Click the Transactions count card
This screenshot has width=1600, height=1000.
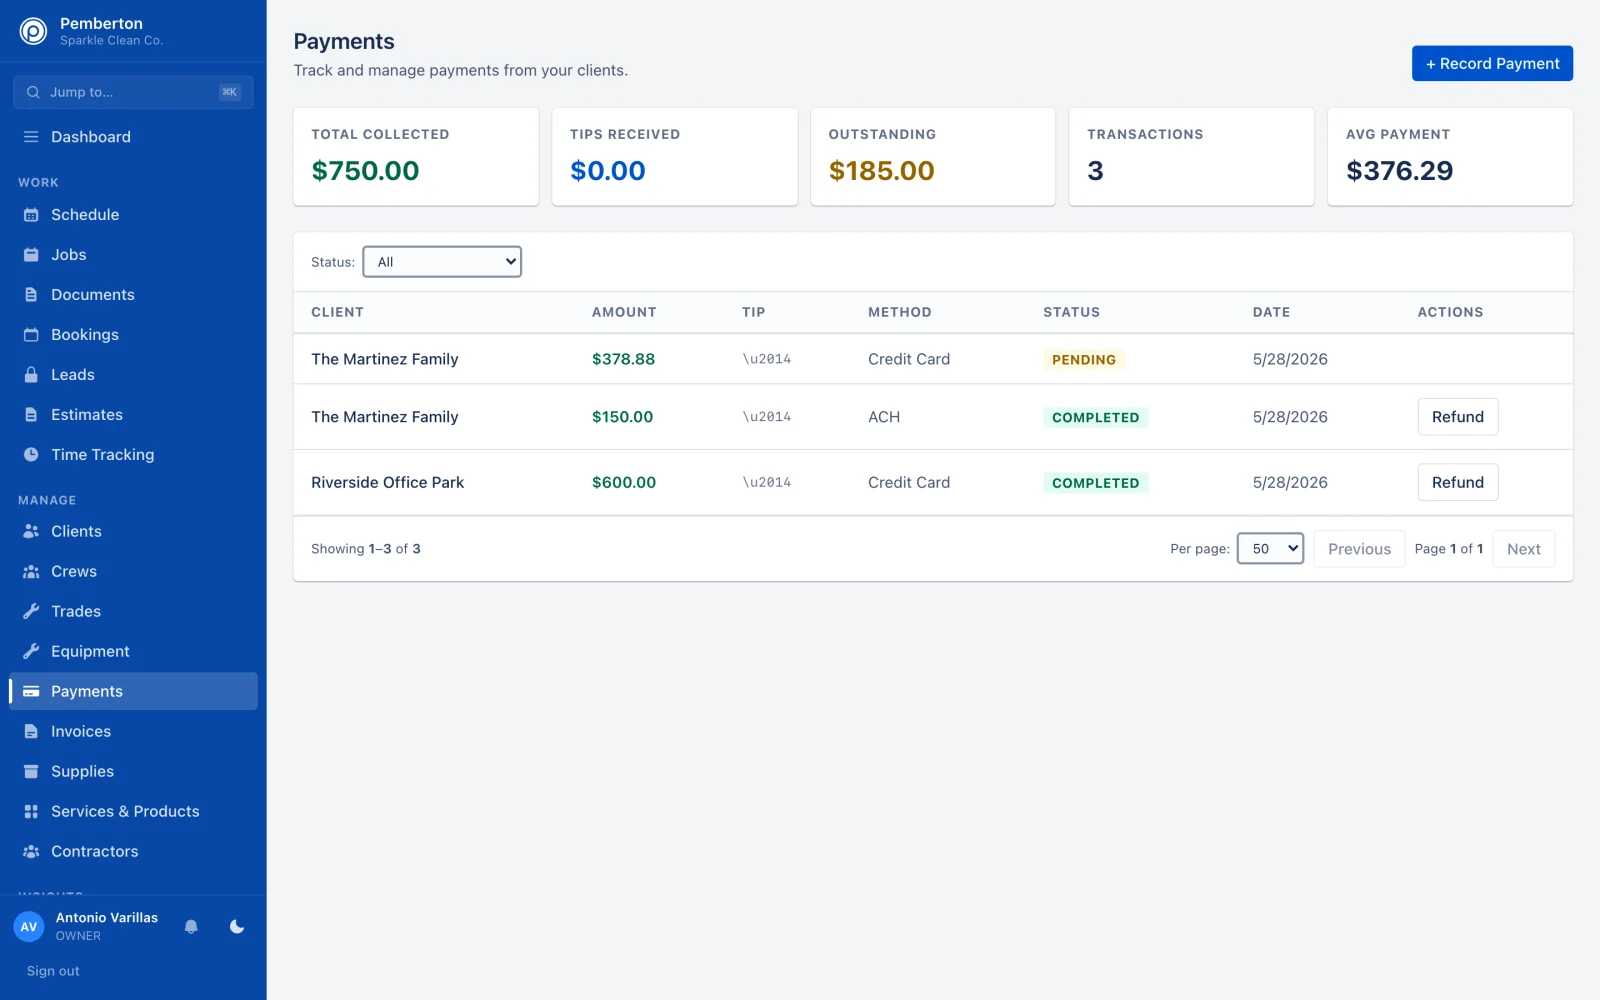(1191, 157)
